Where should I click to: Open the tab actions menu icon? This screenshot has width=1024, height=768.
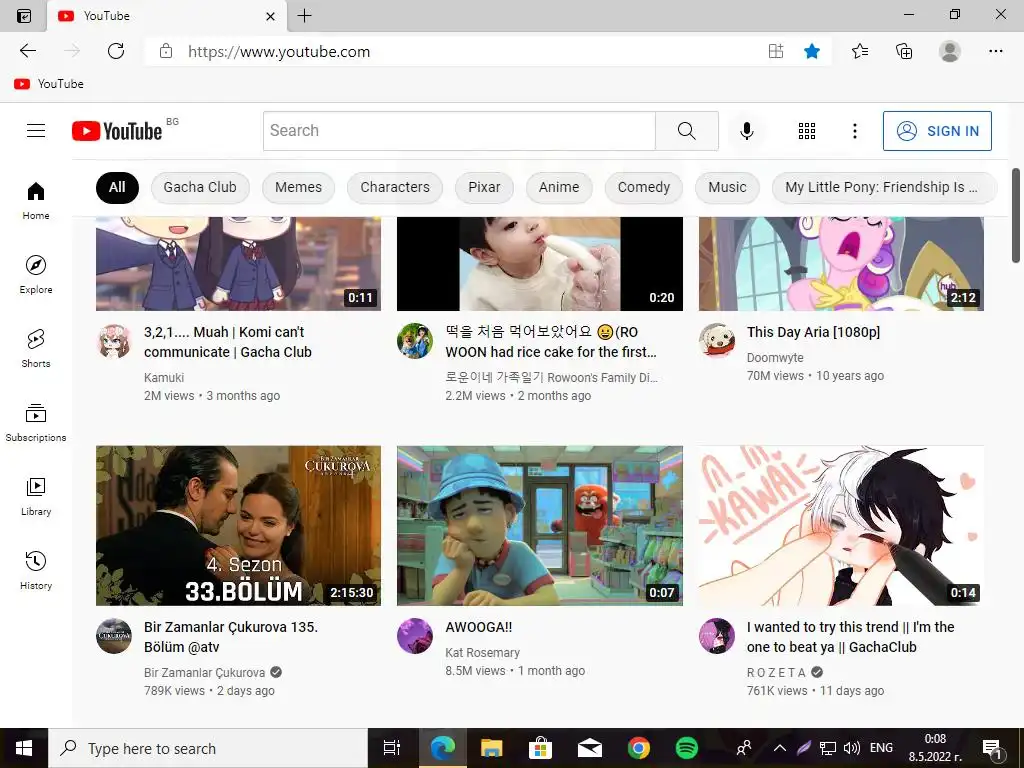[x=24, y=16]
